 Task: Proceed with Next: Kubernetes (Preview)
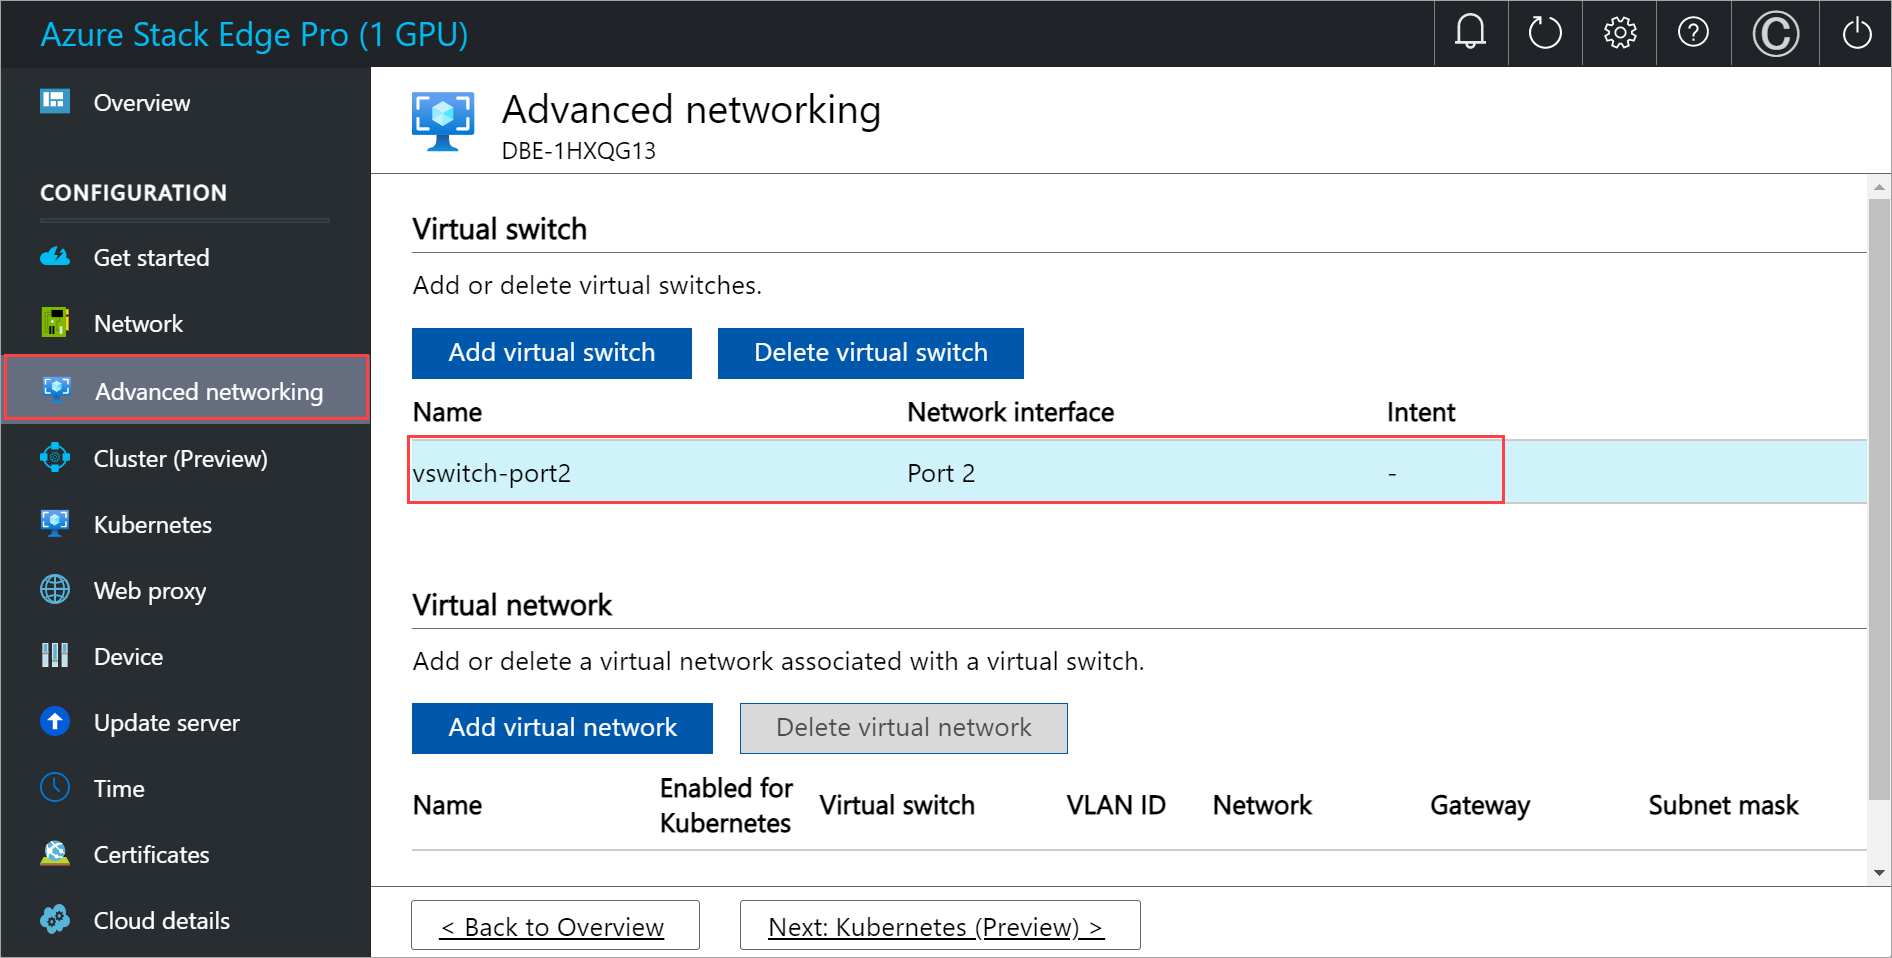coord(938,925)
